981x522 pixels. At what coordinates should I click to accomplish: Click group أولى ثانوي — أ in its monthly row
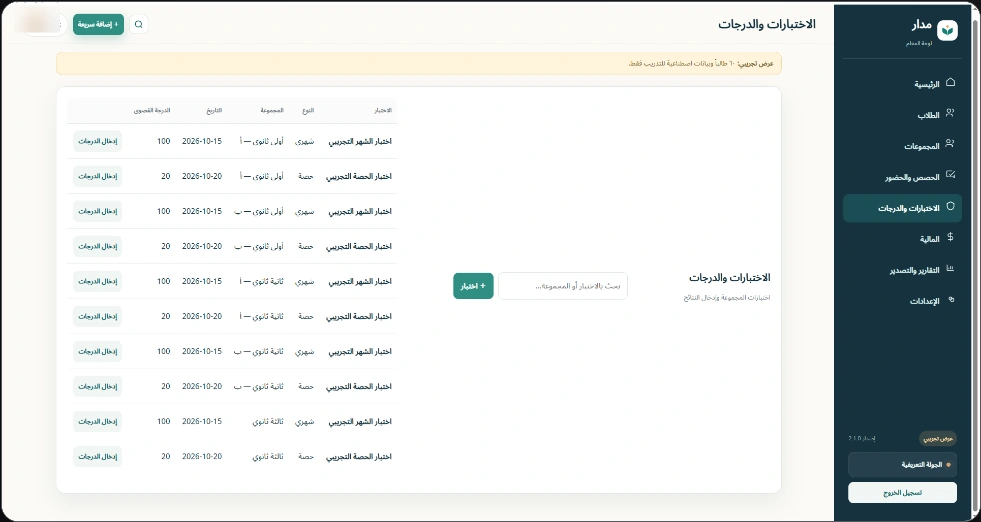pos(262,141)
